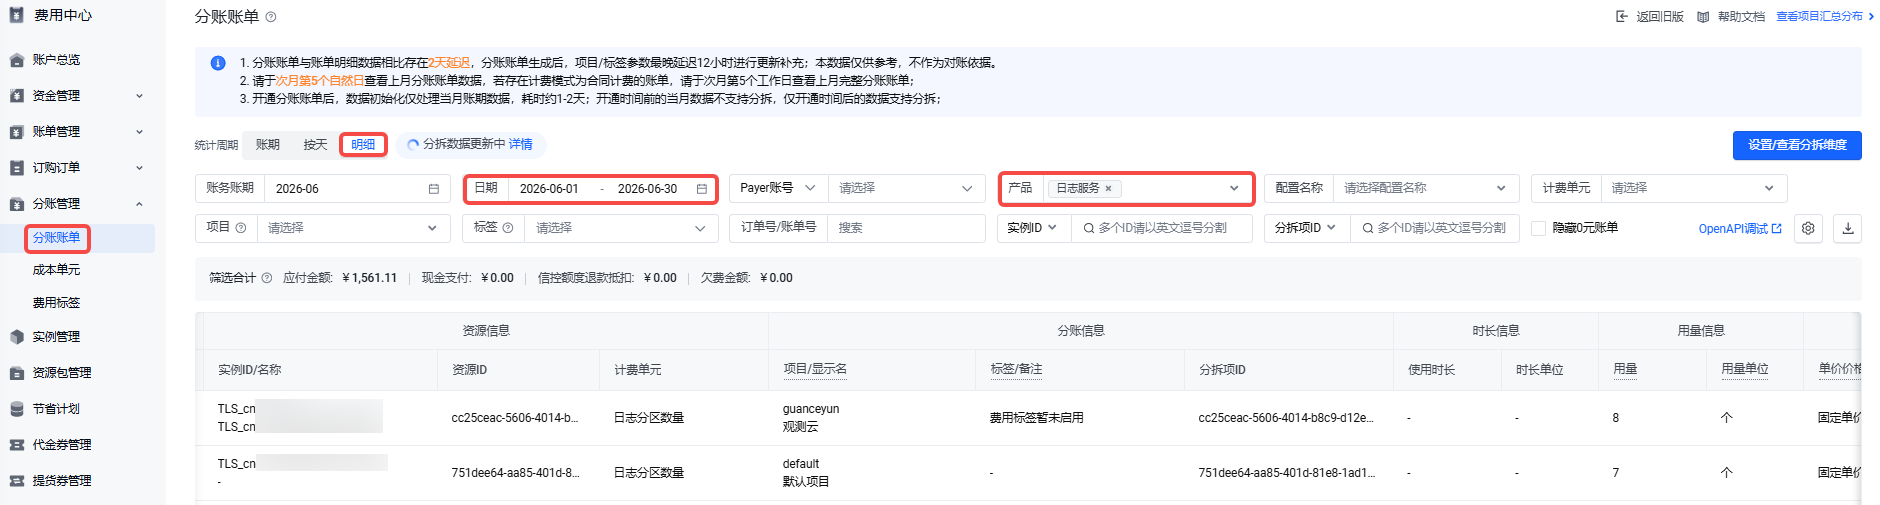Open the 实例ID type selector

click(1033, 228)
